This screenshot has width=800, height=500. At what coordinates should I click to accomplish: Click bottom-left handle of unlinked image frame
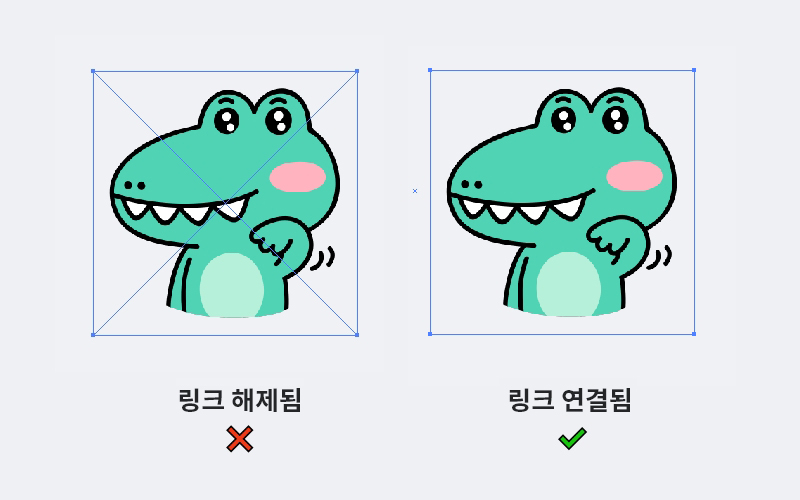[x=93, y=335]
